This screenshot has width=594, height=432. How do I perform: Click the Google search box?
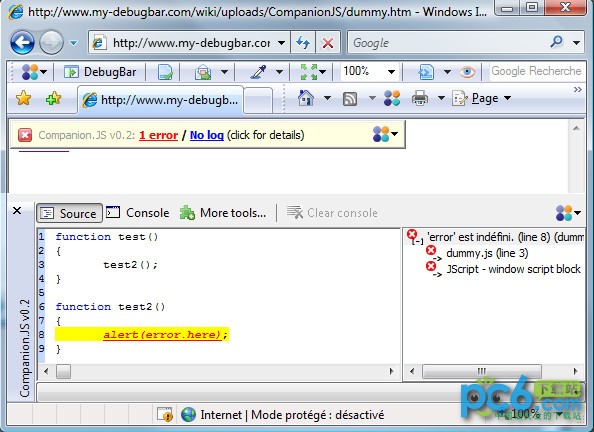point(447,42)
